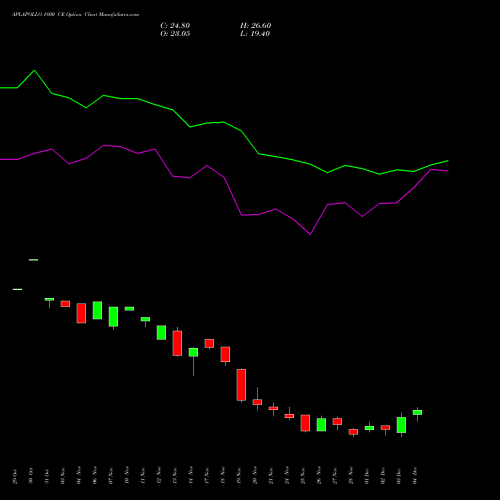The image size is (500, 500).
Task: Click the flat green dash for 30 Oct
Action: [x=33, y=260]
